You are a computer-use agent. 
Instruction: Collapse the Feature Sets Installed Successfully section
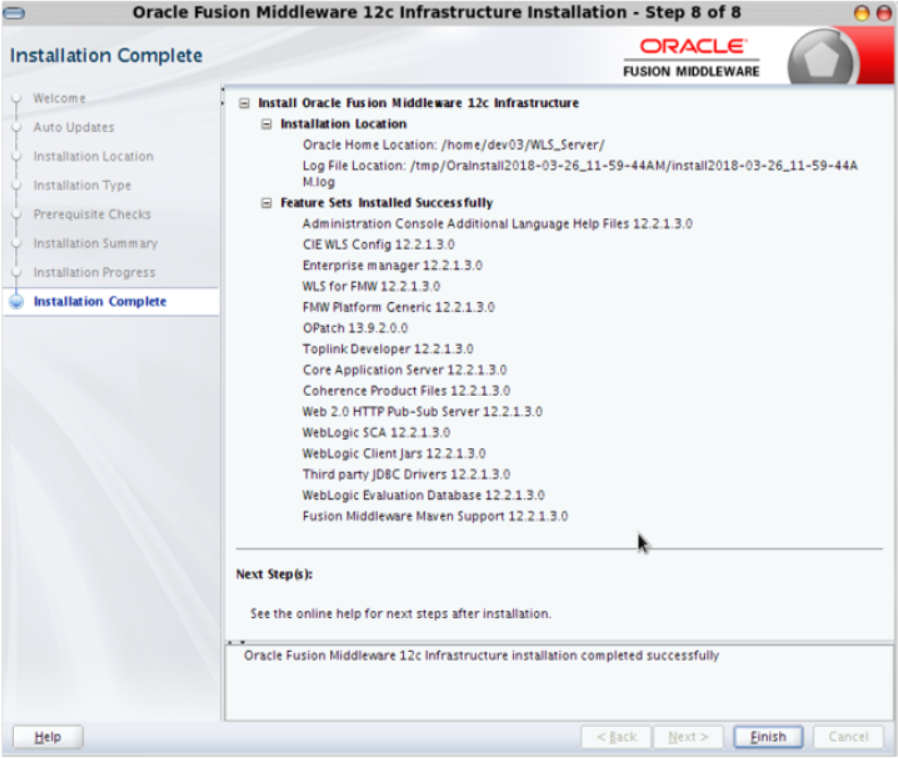click(266, 203)
